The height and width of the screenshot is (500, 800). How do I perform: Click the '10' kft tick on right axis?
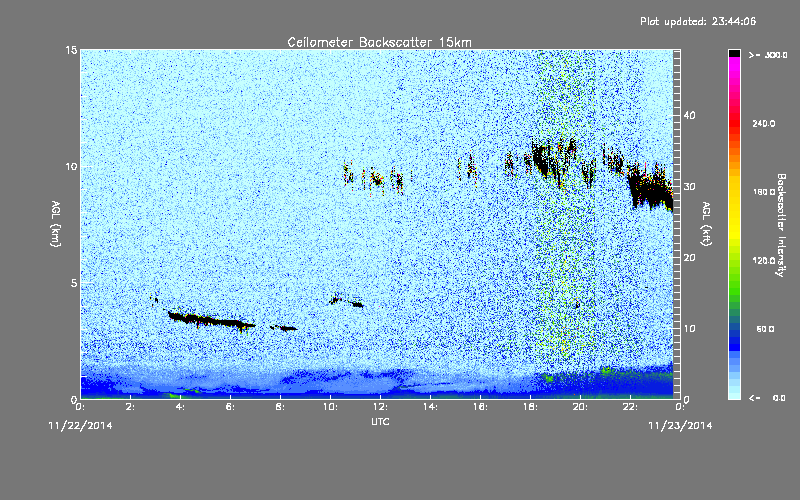pos(689,329)
